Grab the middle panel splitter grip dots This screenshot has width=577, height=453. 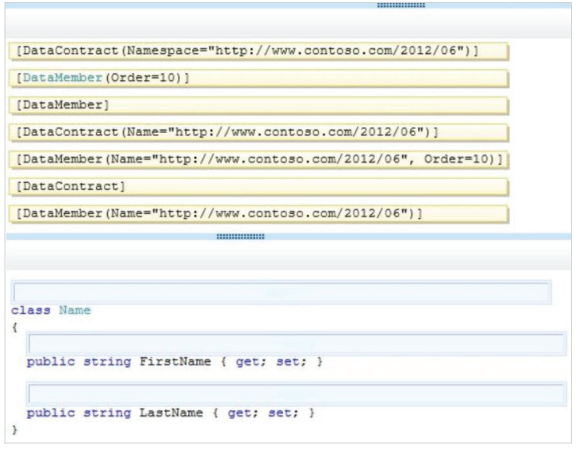(x=240, y=236)
